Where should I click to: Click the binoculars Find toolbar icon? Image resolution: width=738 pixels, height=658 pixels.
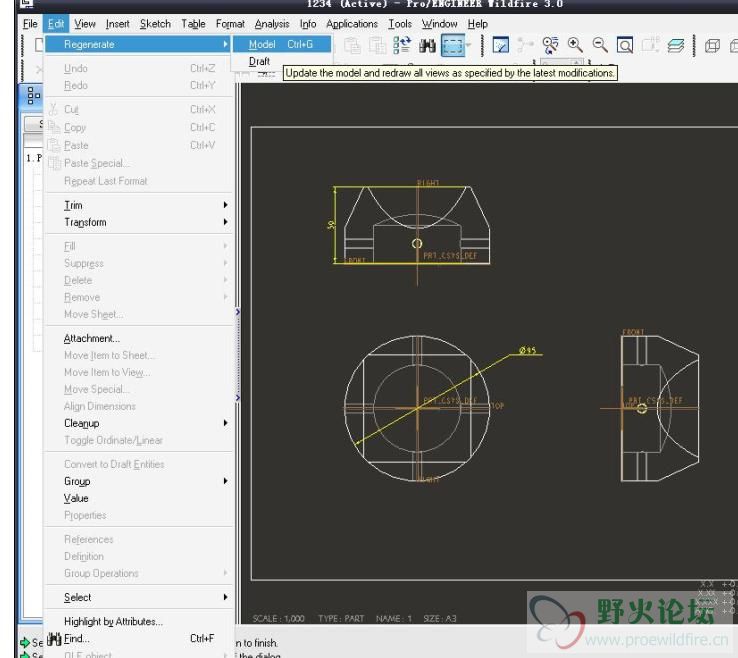[x=427, y=46]
